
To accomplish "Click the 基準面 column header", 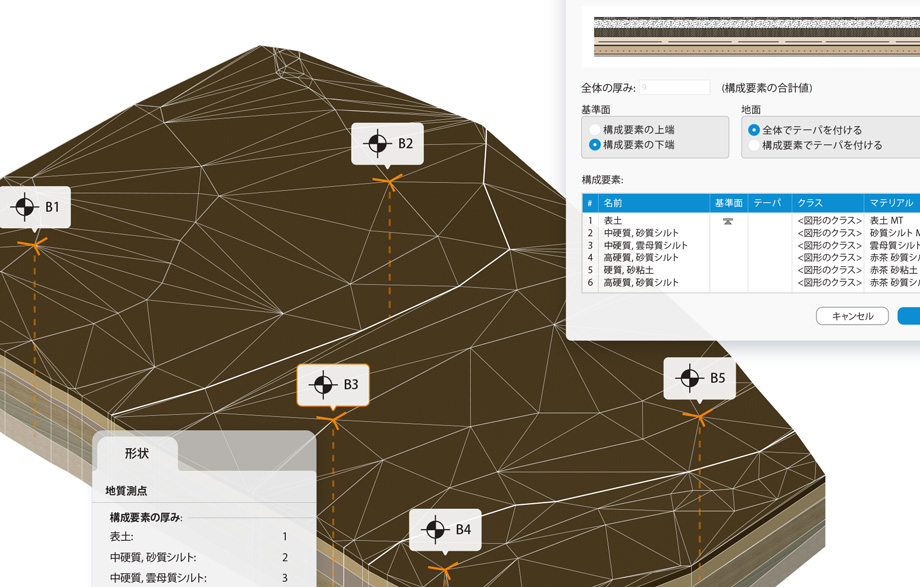I will click(x=729, y=203).
